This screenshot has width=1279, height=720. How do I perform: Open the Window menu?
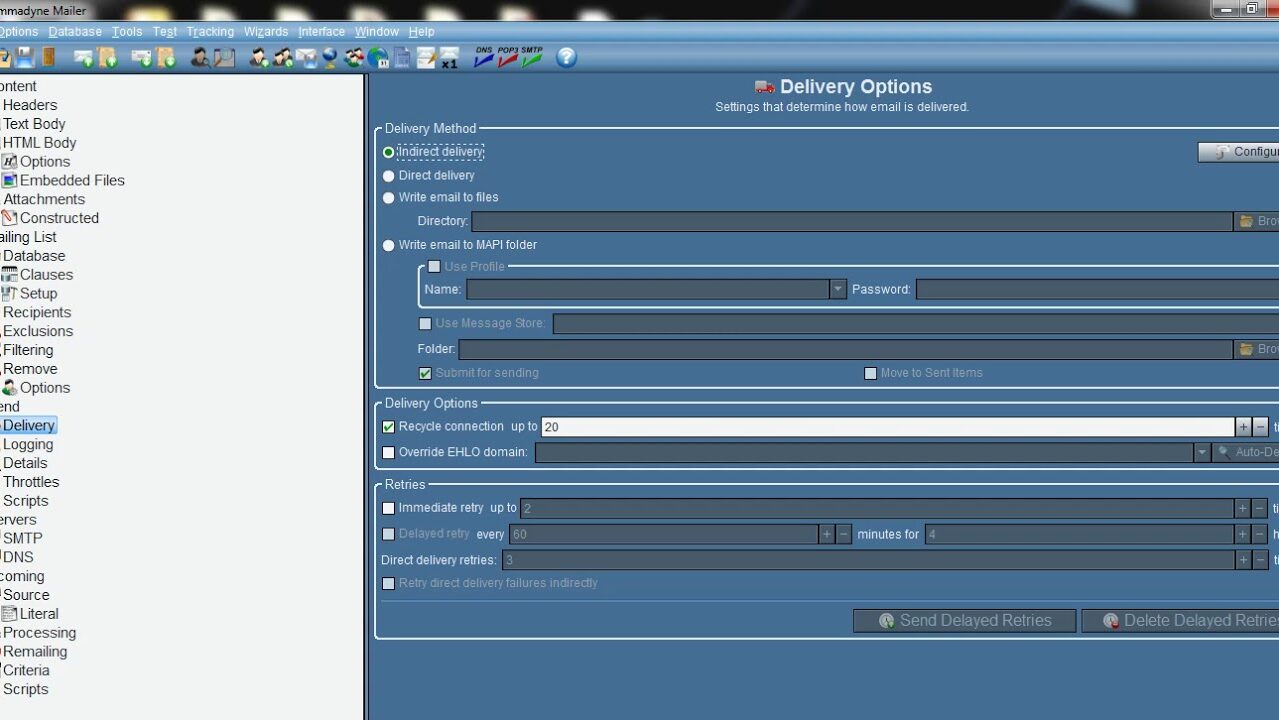point(377,32)
